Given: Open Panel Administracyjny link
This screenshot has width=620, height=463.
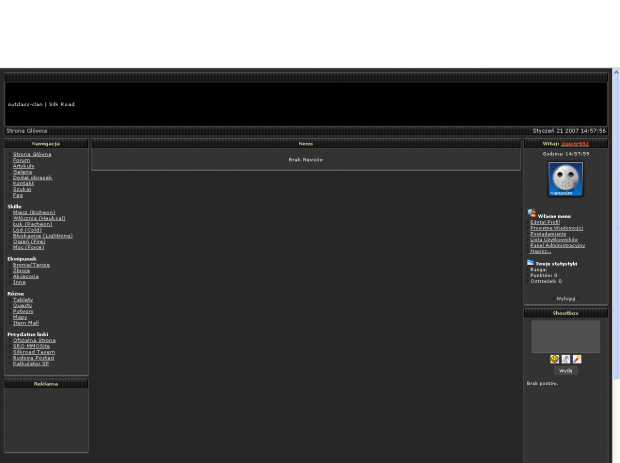Looking at the screenshot, I should [557, 245].
